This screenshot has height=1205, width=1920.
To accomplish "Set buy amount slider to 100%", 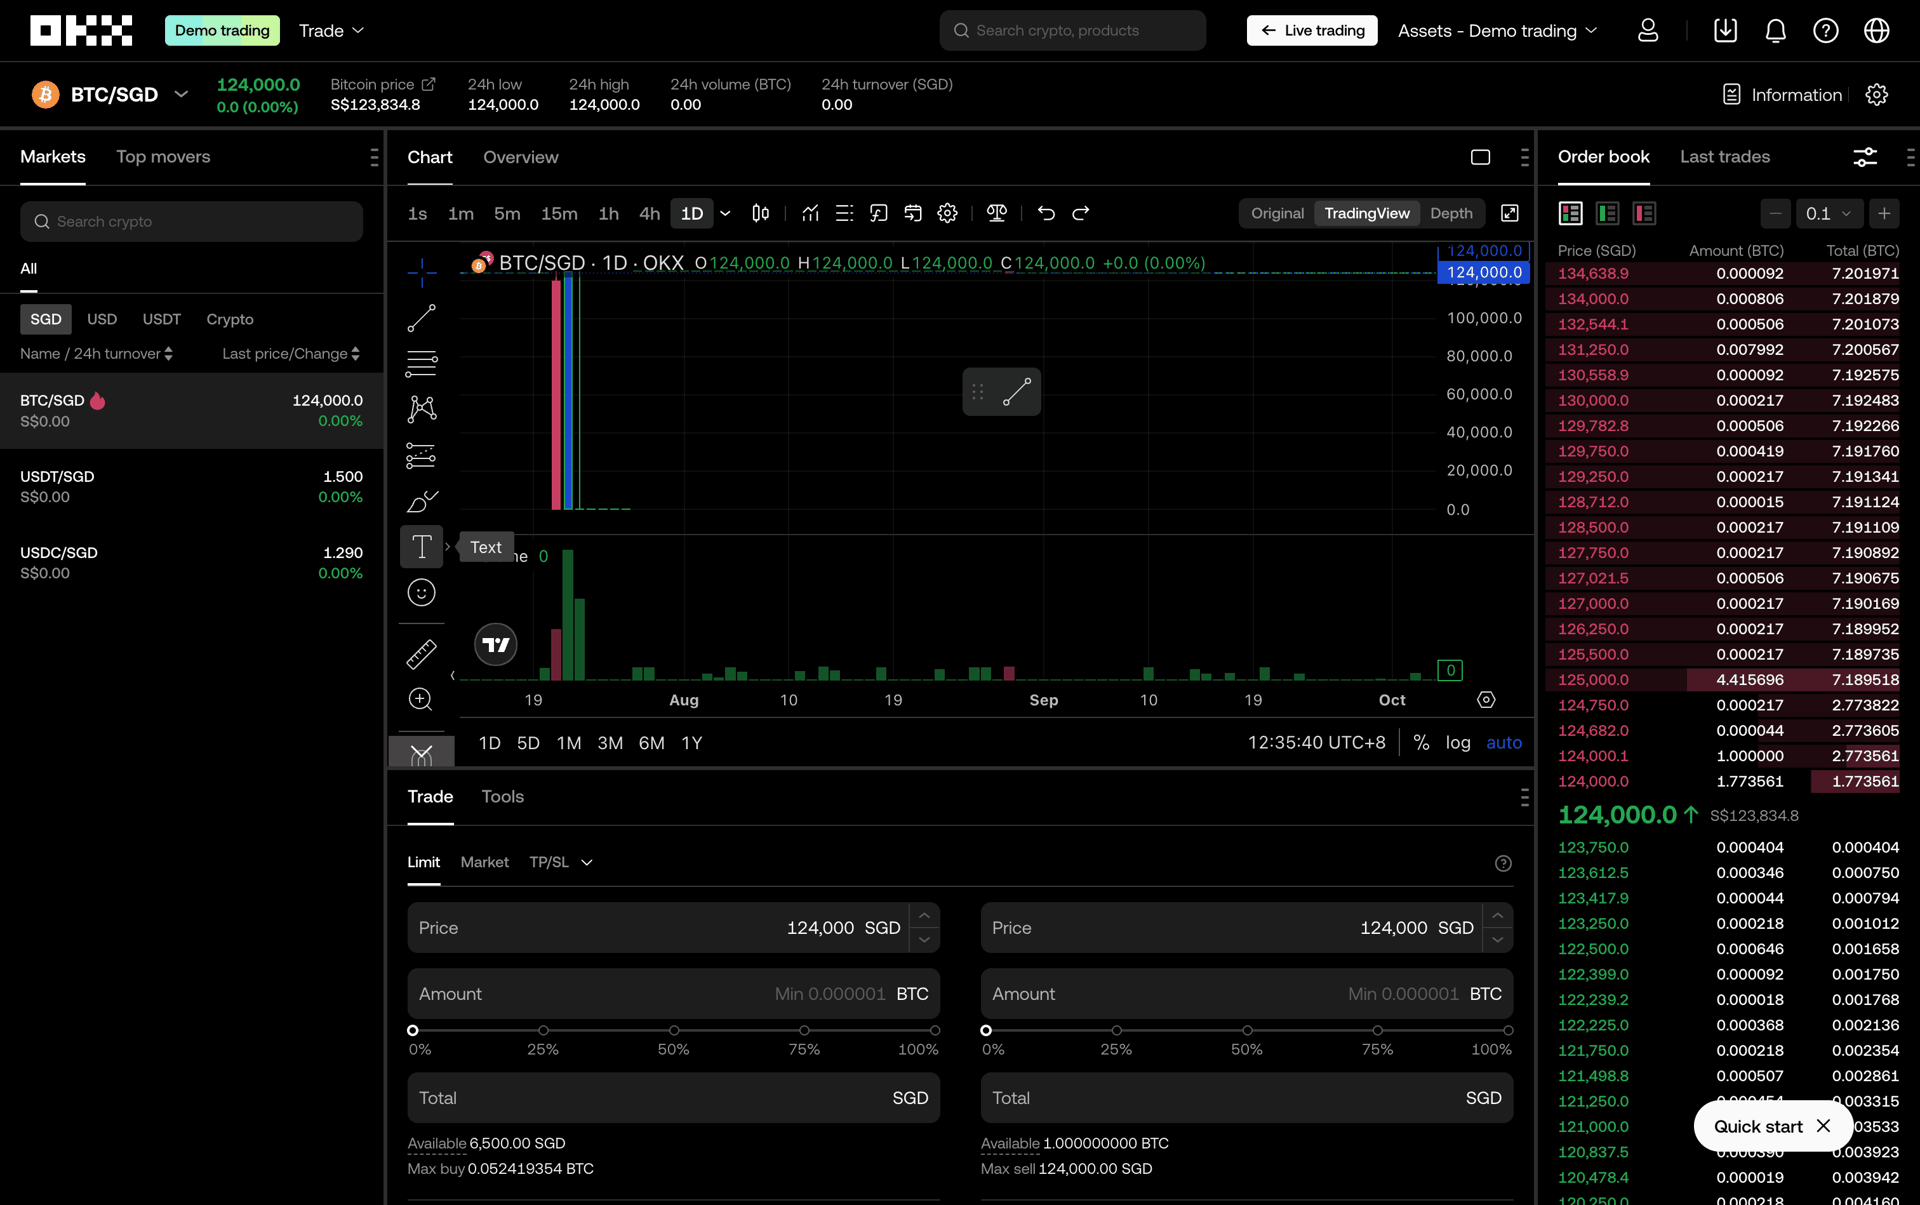I will (934, 1030).
